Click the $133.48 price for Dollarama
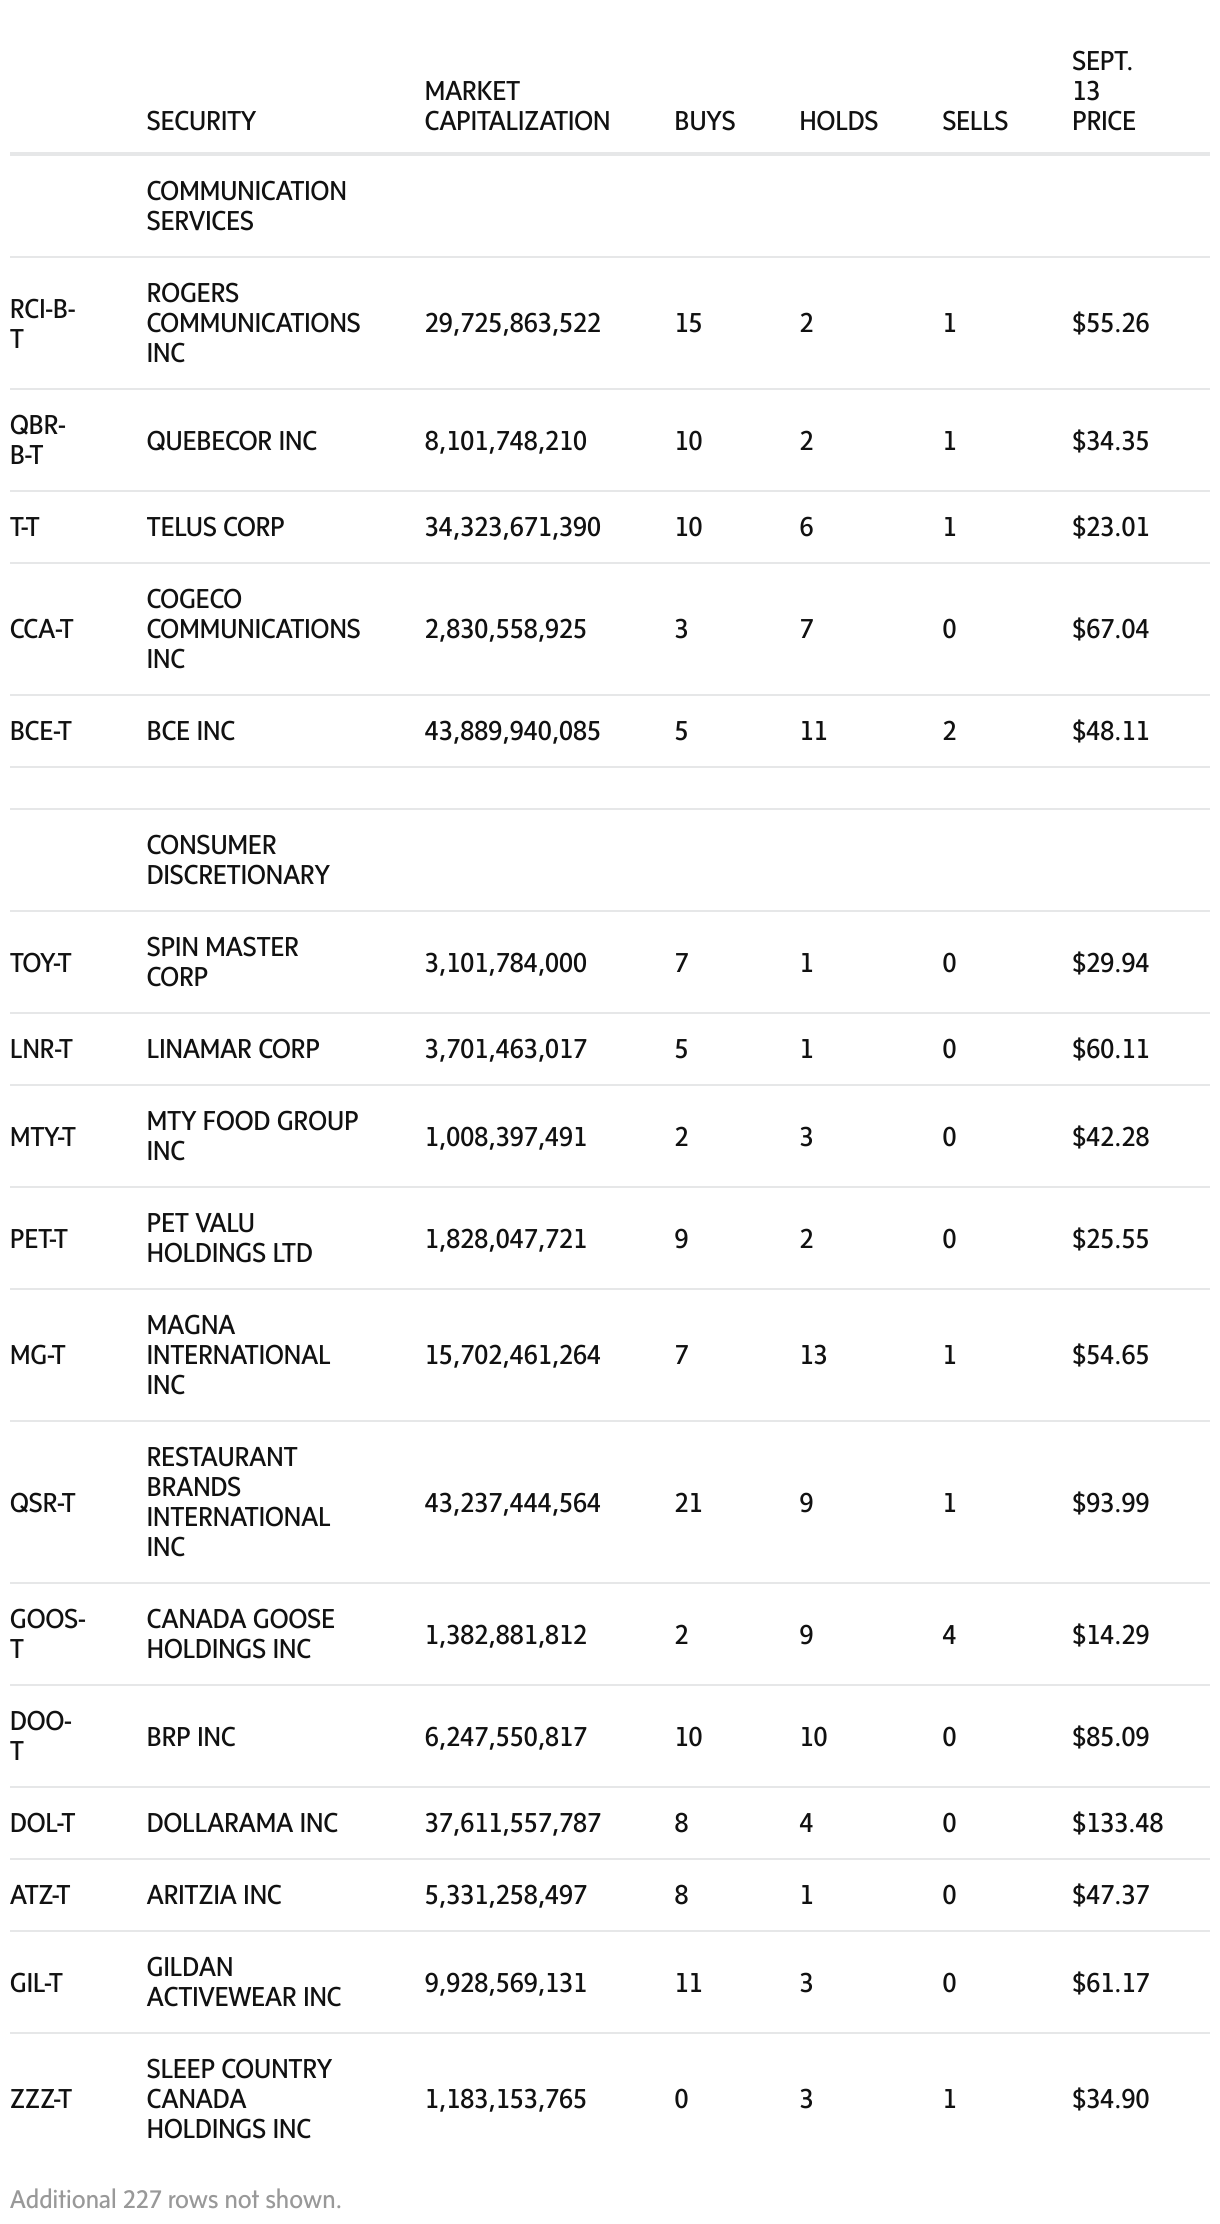Screen dimensions: 1220x2224 click(1117, 1823)
